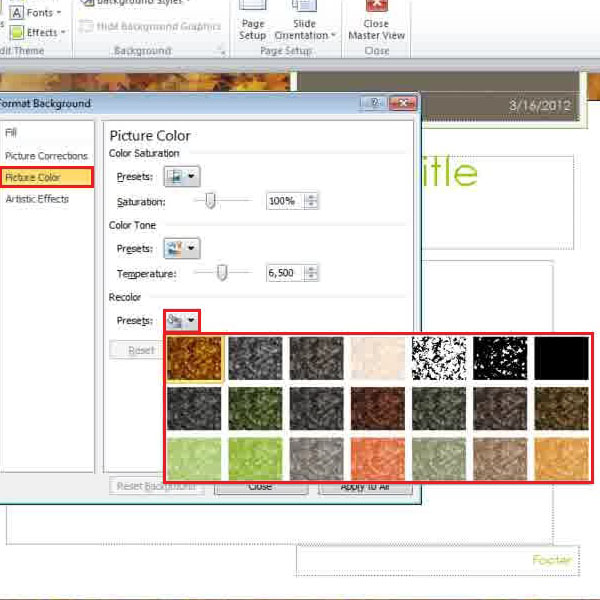The height and width of the screenshot is (600, 600).
Task: Tick Hide Background Graphics
Action: tap(150, 26)
